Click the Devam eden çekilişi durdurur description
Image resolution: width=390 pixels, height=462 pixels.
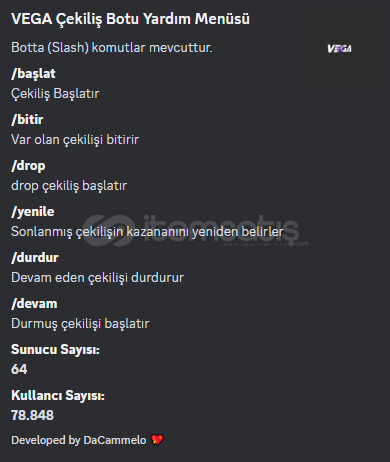97,278
